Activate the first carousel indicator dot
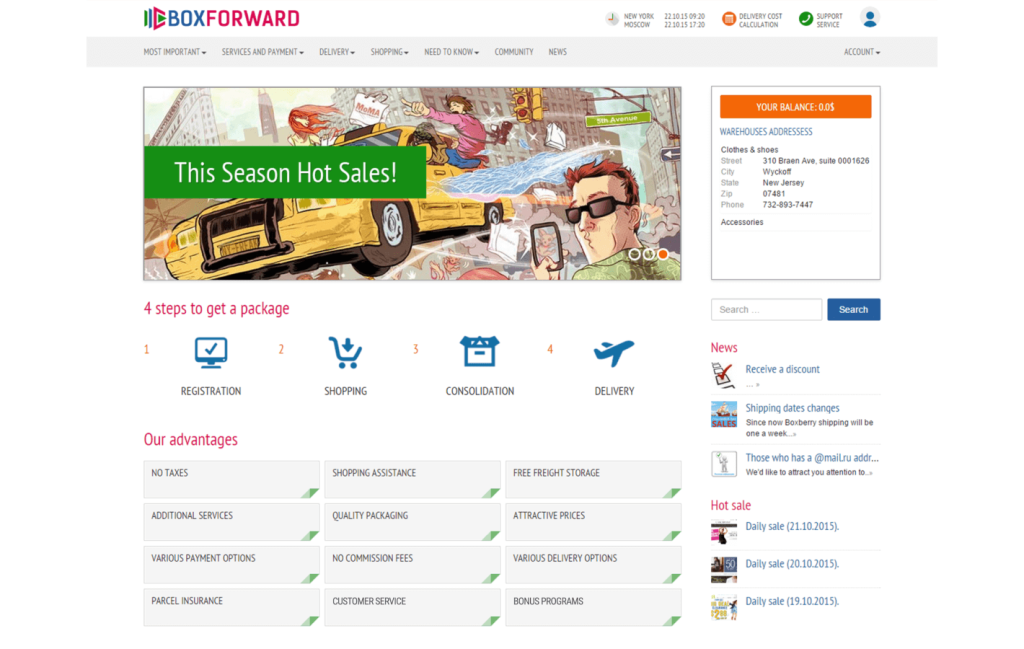 coord(634,255)
